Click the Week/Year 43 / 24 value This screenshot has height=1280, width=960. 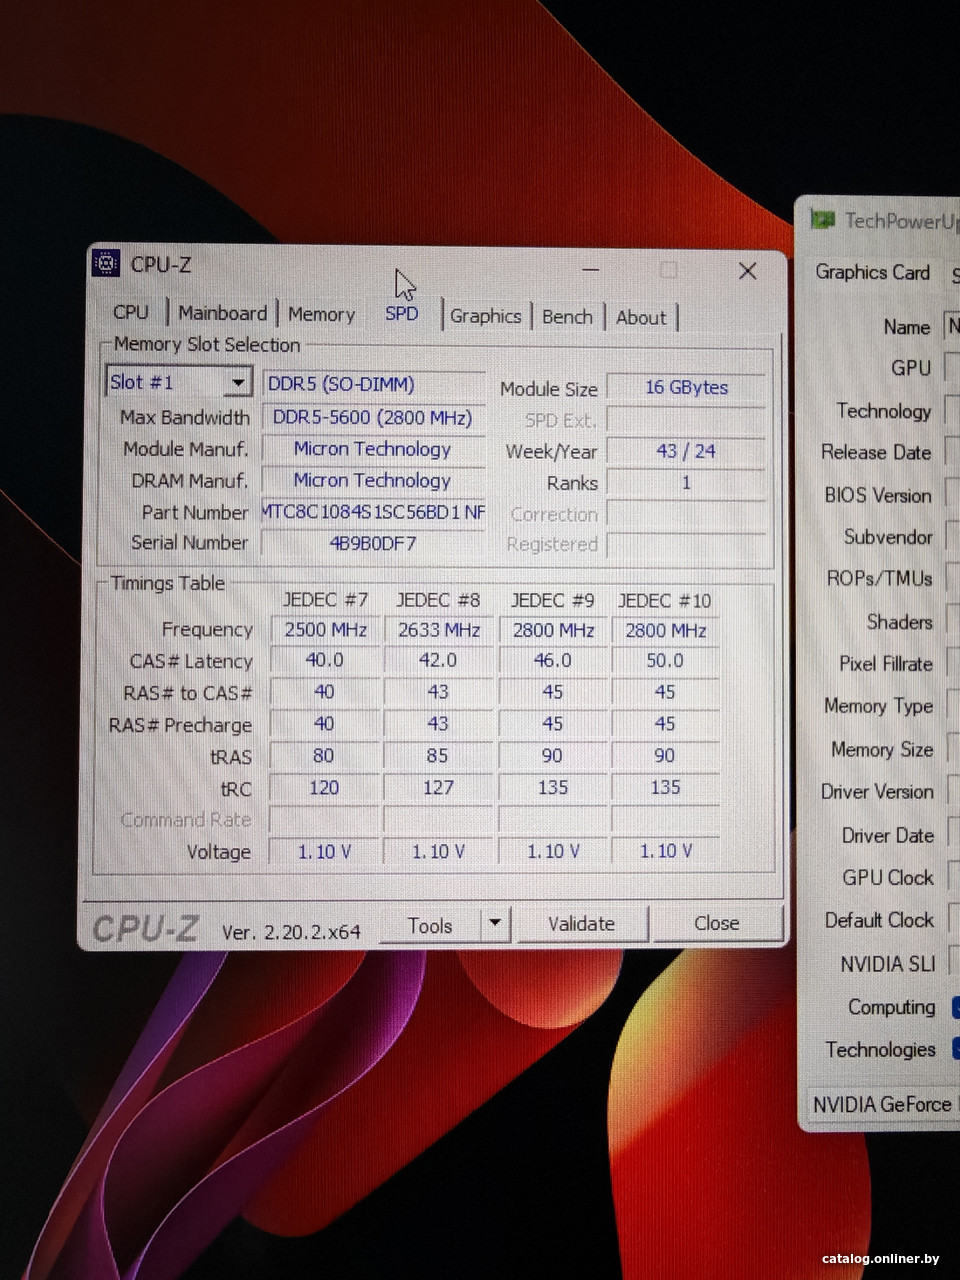point(686,451)
